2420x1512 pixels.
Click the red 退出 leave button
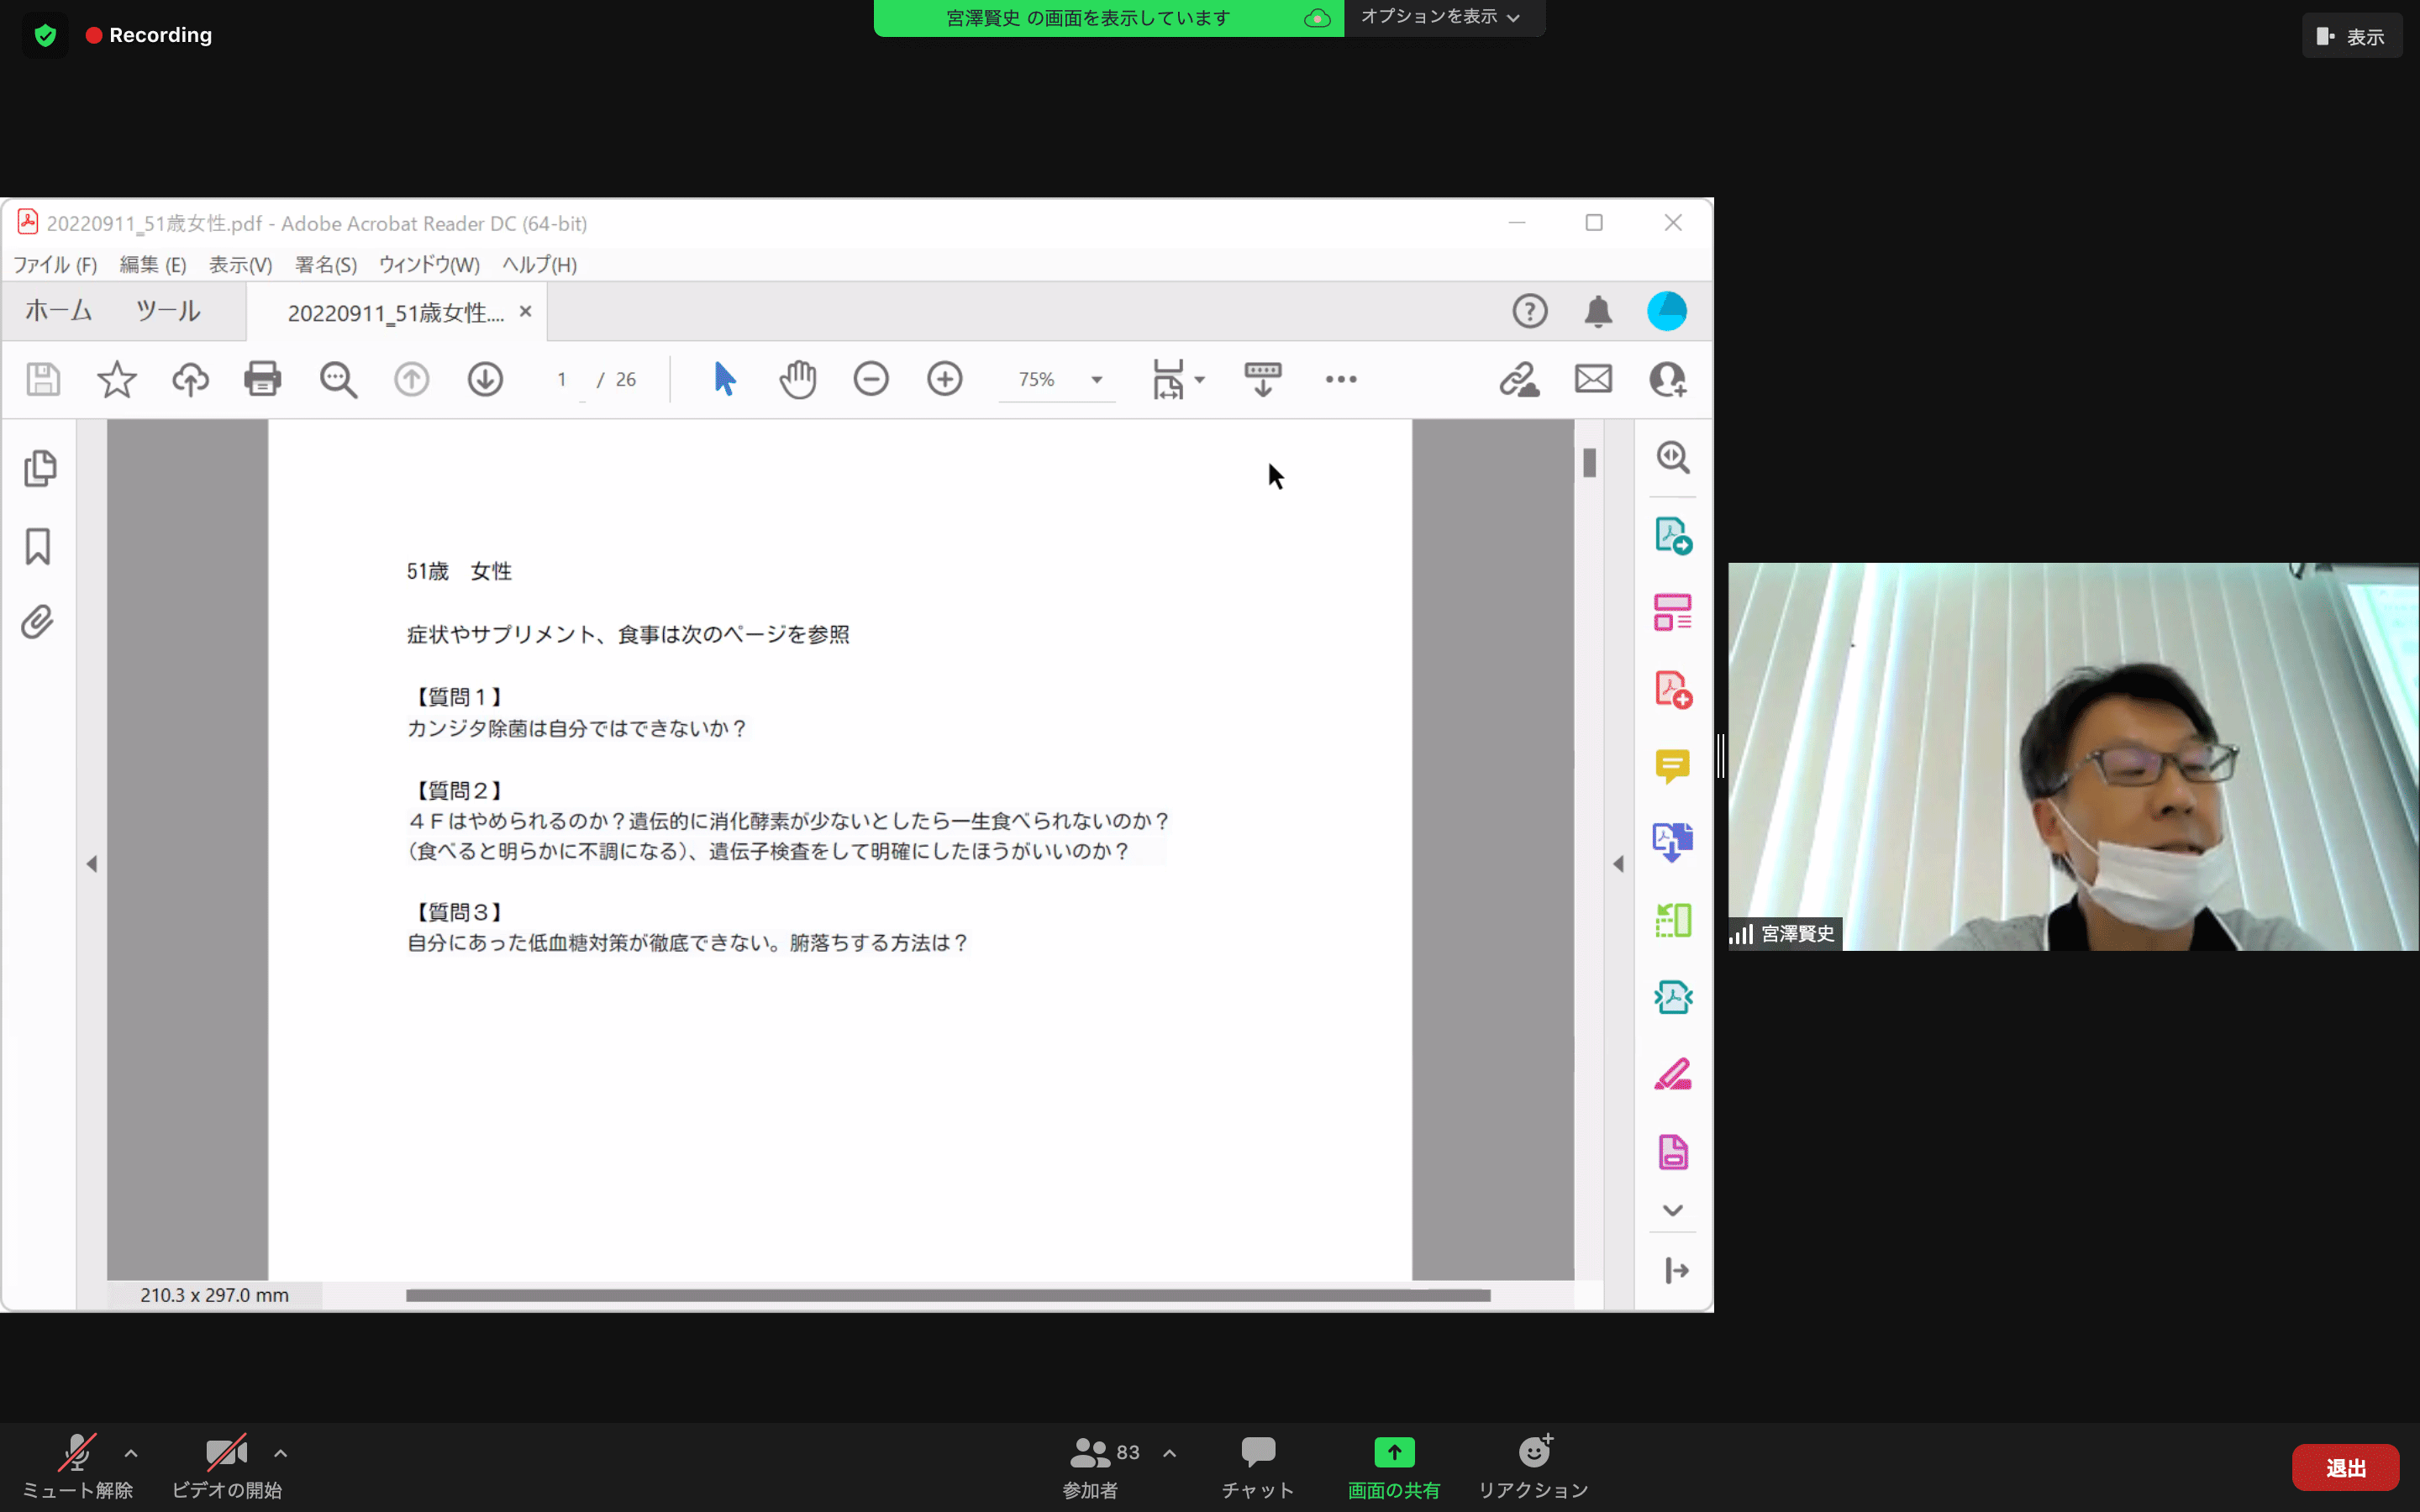2346,1467
